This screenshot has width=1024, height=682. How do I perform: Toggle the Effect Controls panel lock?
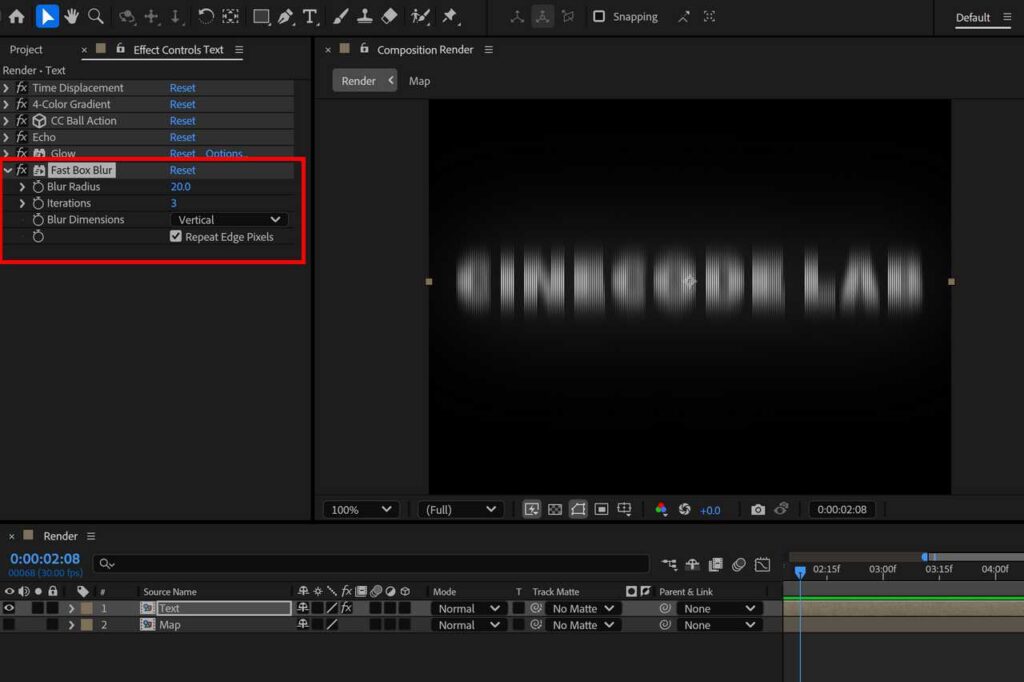(120, 48)
